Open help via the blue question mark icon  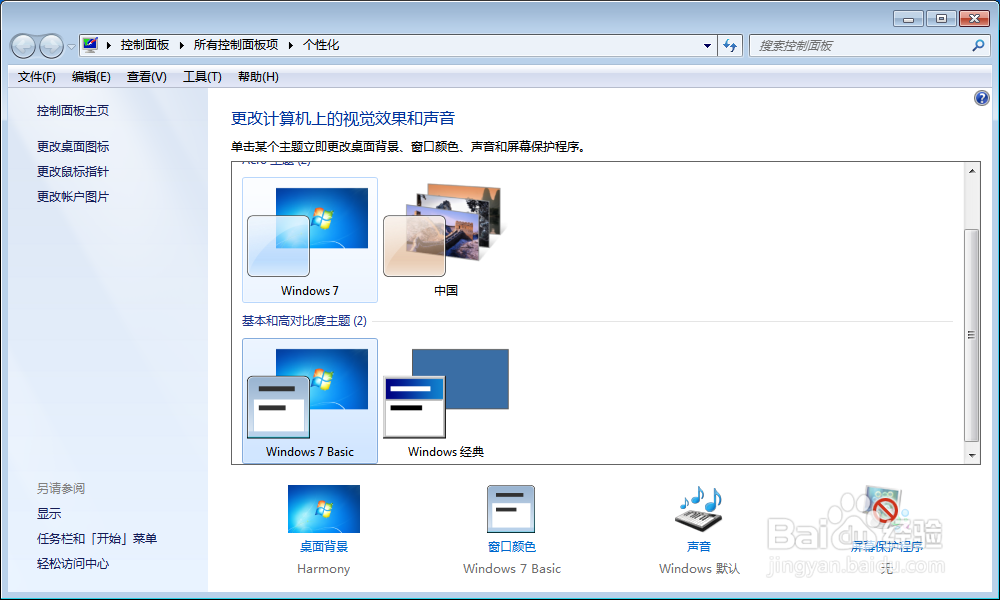coord(982,98)
